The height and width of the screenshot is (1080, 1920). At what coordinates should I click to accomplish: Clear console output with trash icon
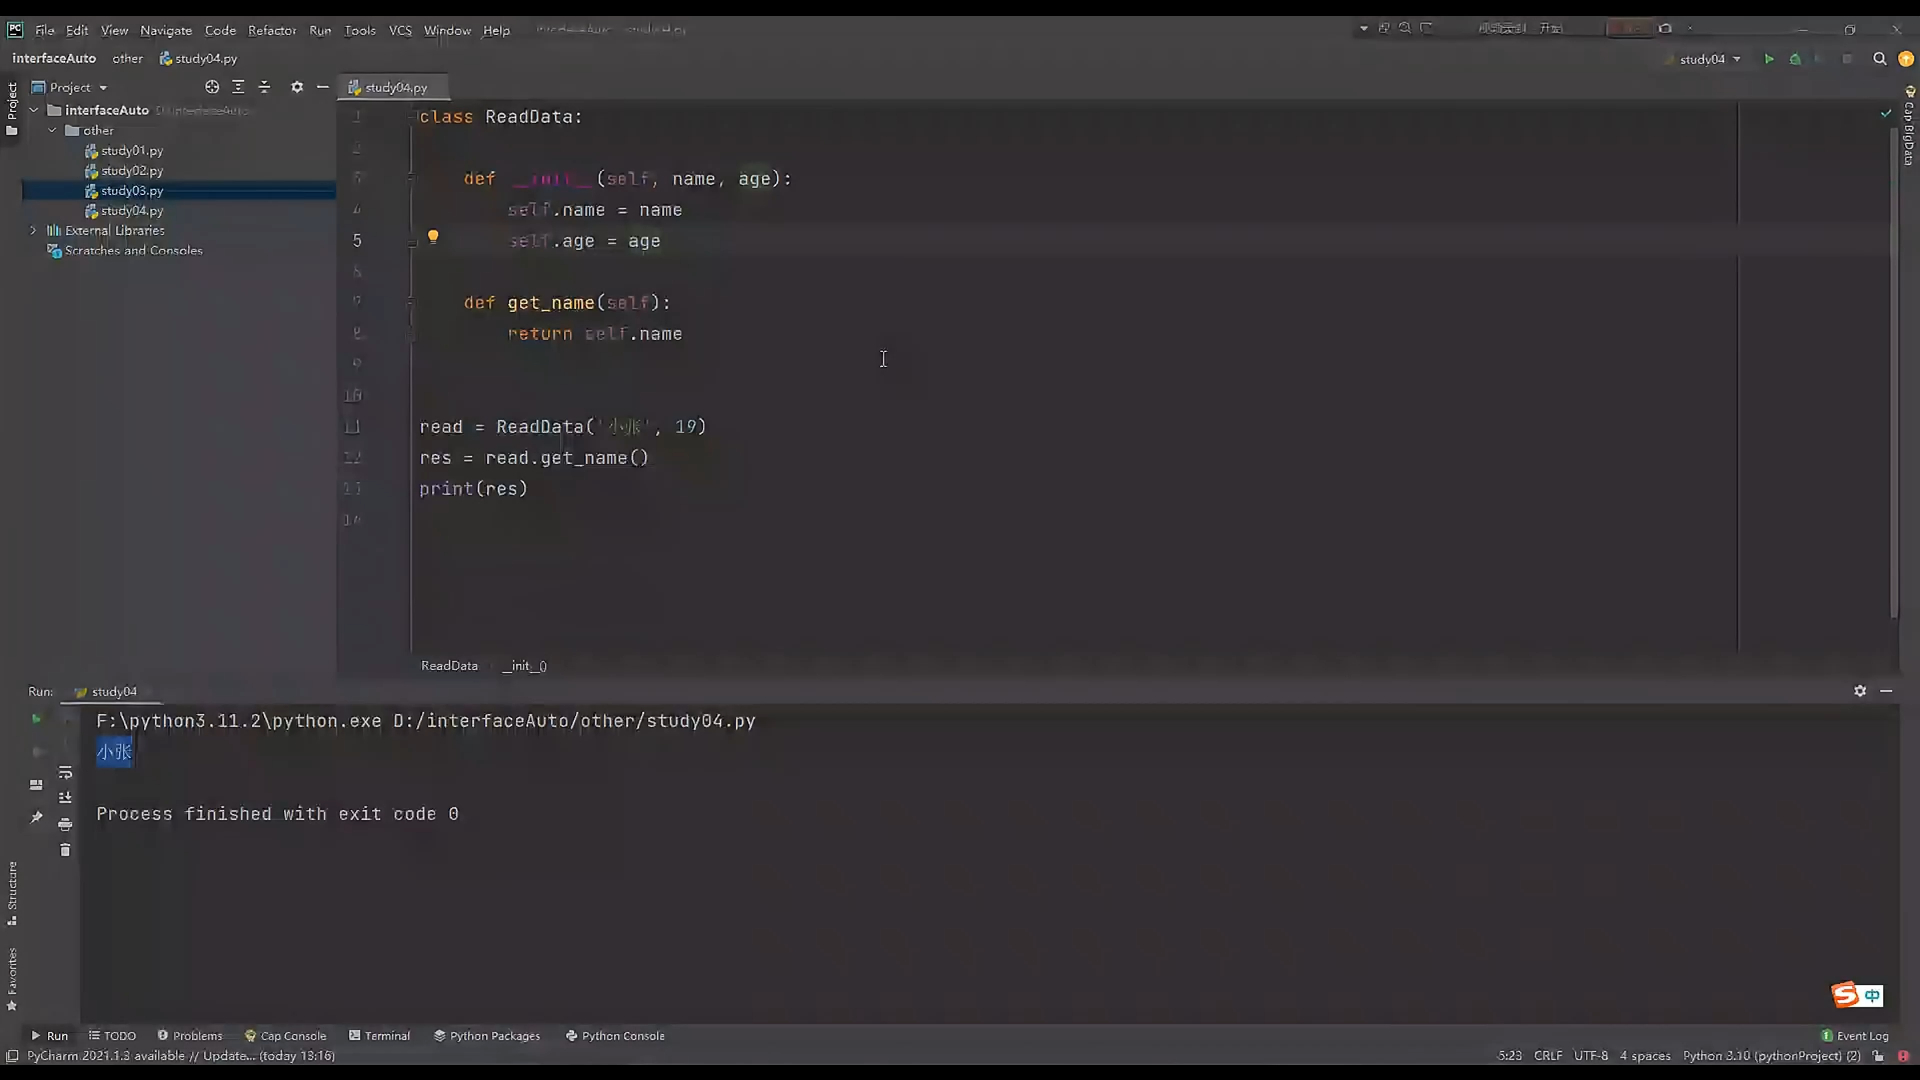pos(65,850)
